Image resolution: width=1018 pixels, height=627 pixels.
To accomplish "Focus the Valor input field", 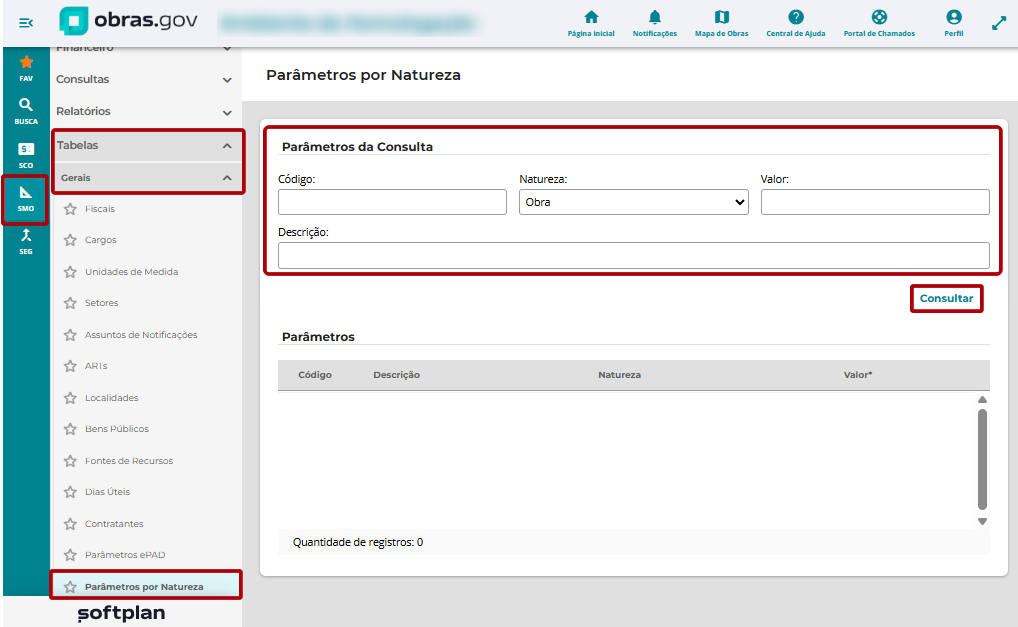I will 875,202.
